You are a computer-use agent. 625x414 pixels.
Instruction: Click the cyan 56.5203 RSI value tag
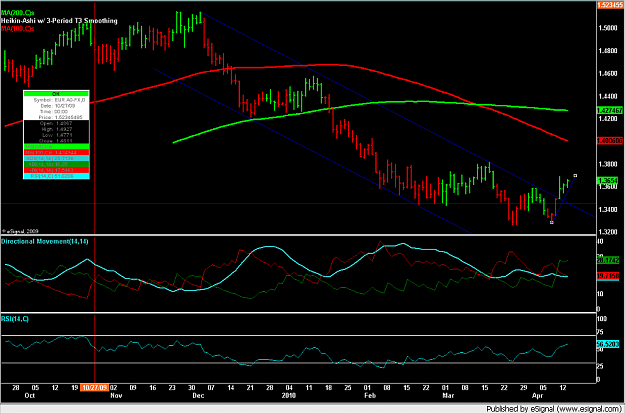(x=608, y=344)
